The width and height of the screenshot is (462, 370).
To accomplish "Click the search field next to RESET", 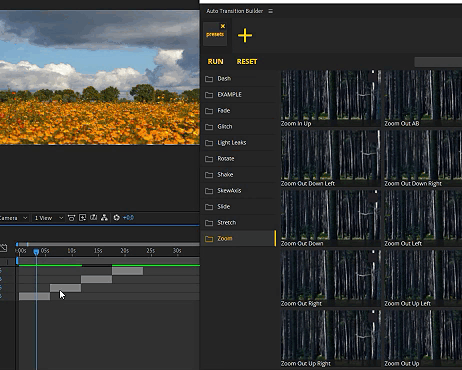I will [438, 62].
